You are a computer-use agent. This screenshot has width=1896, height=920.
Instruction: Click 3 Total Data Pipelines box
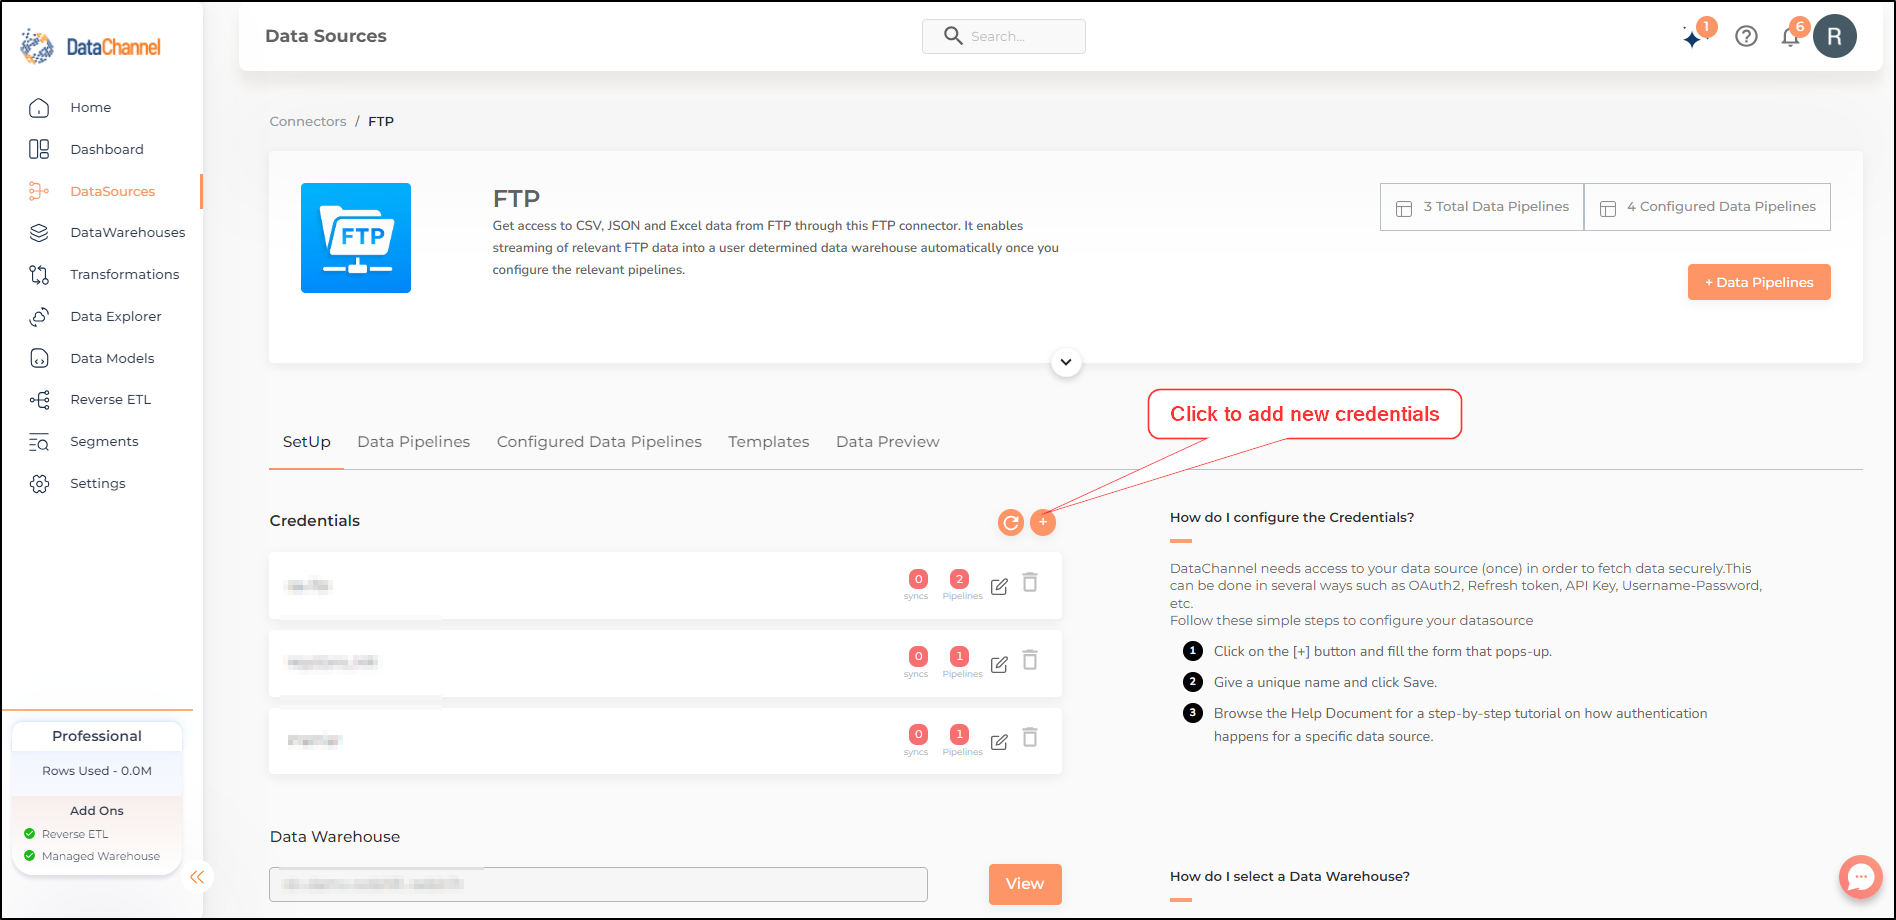pos(1482,207)
